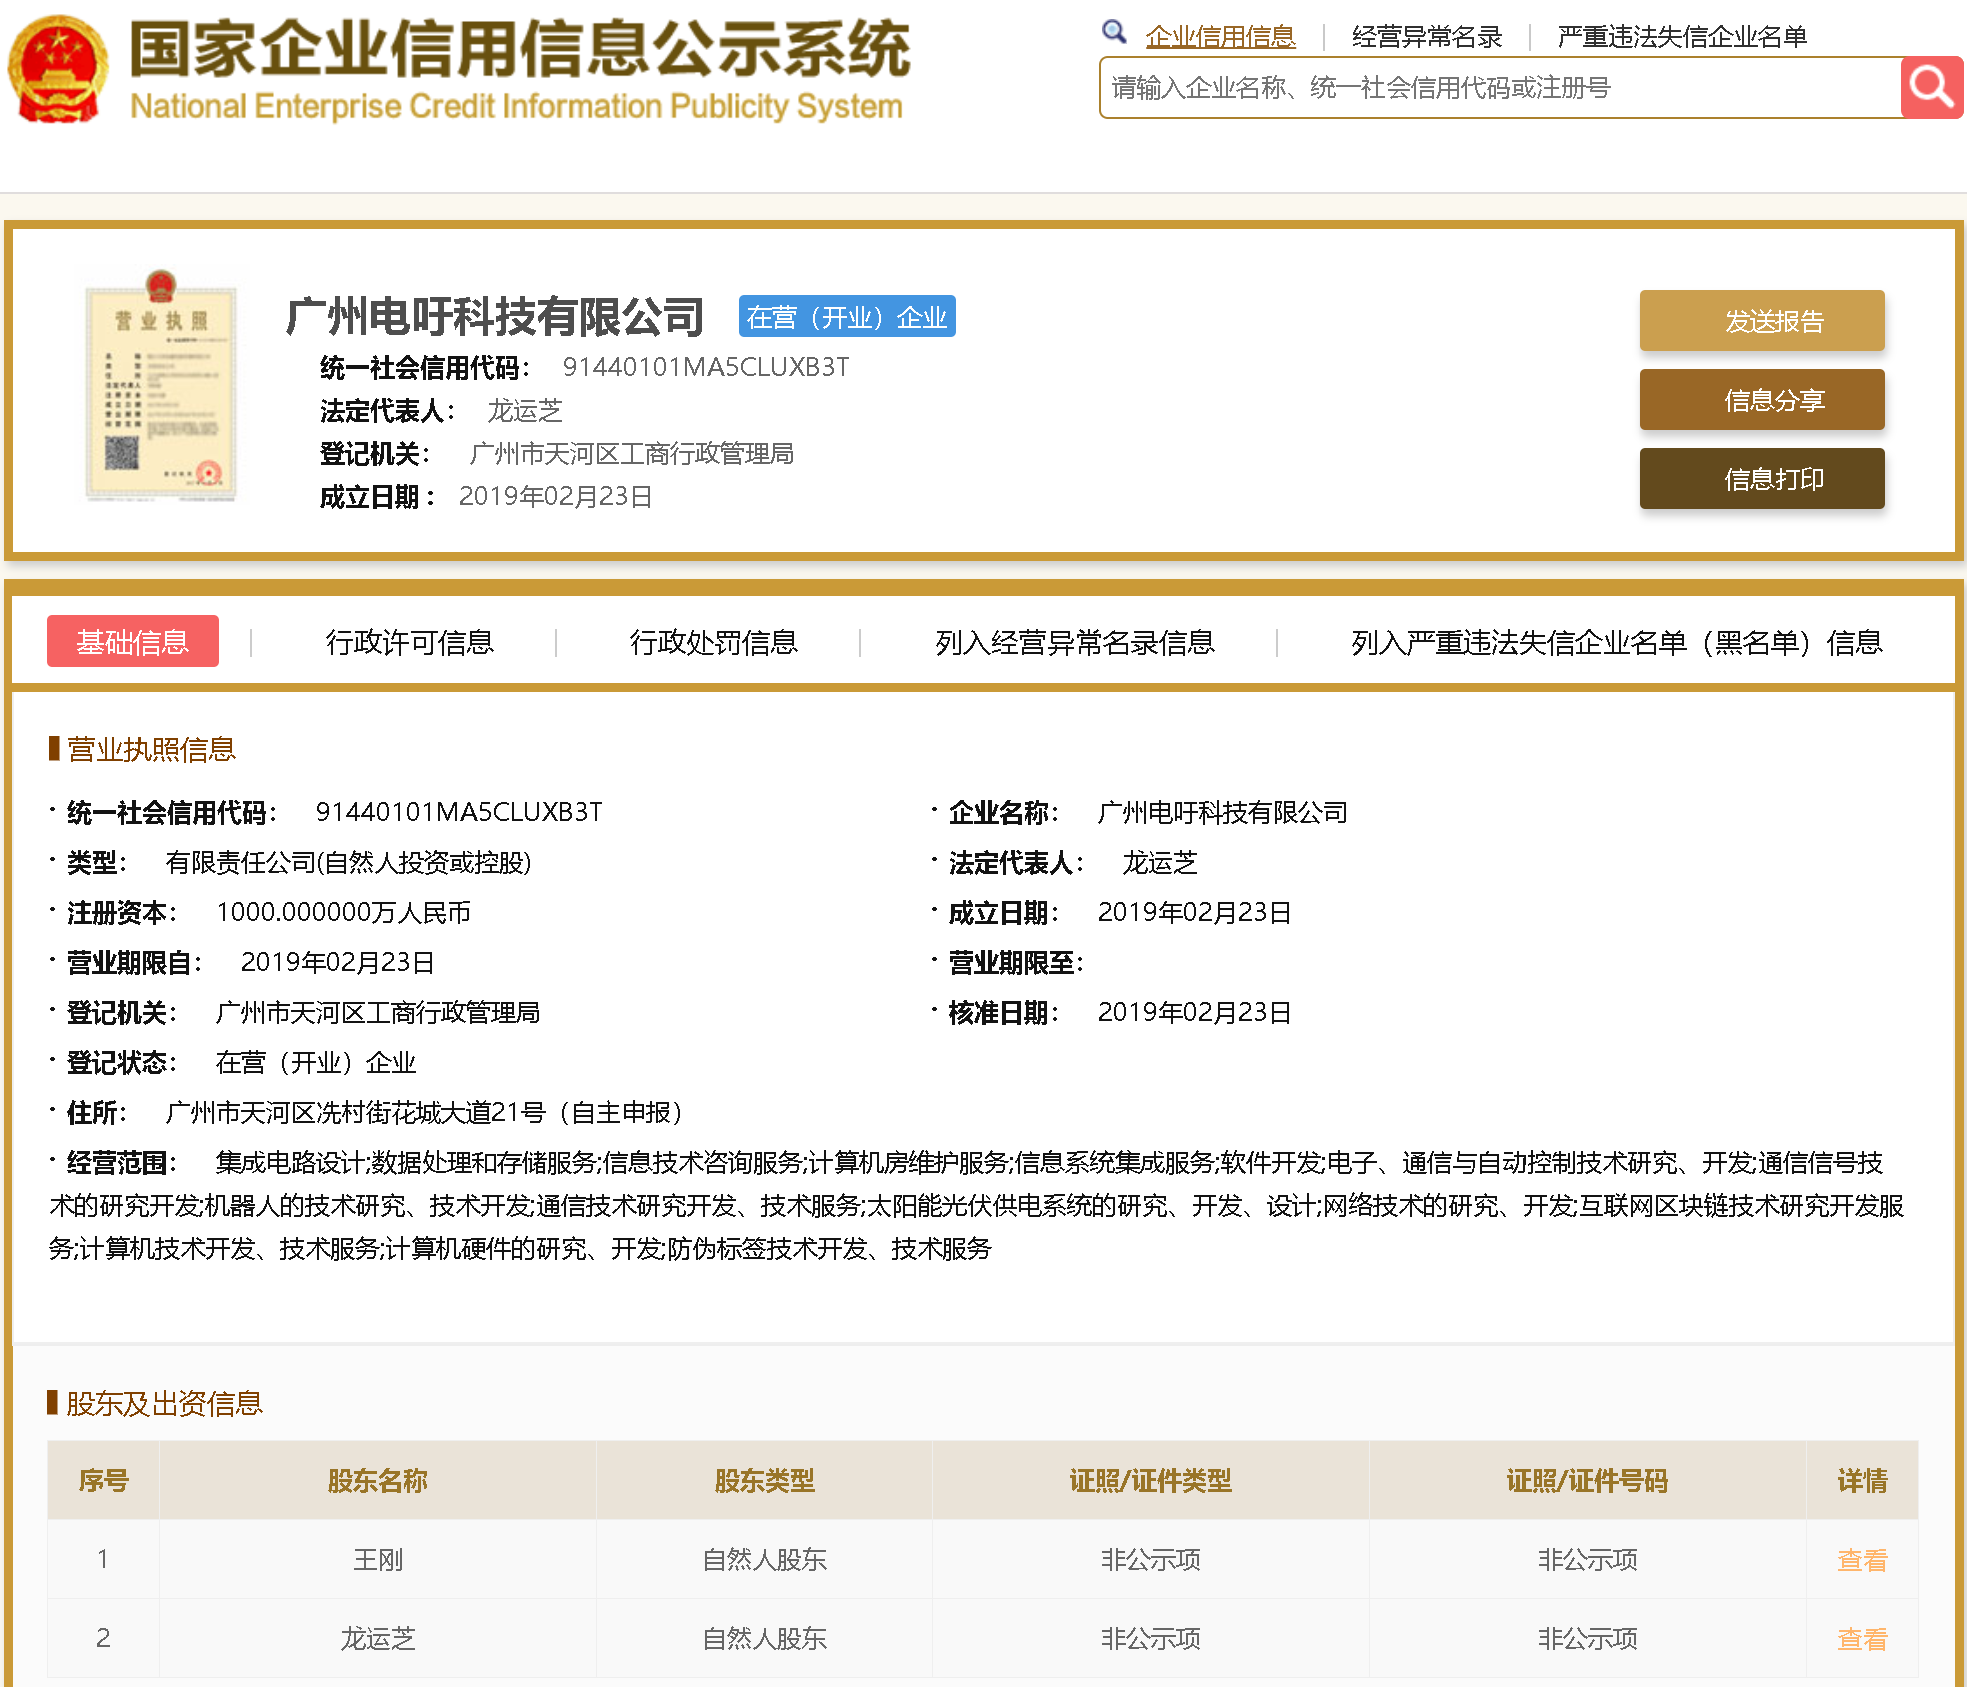Click the 发送报告 button

click(1761, 320)
